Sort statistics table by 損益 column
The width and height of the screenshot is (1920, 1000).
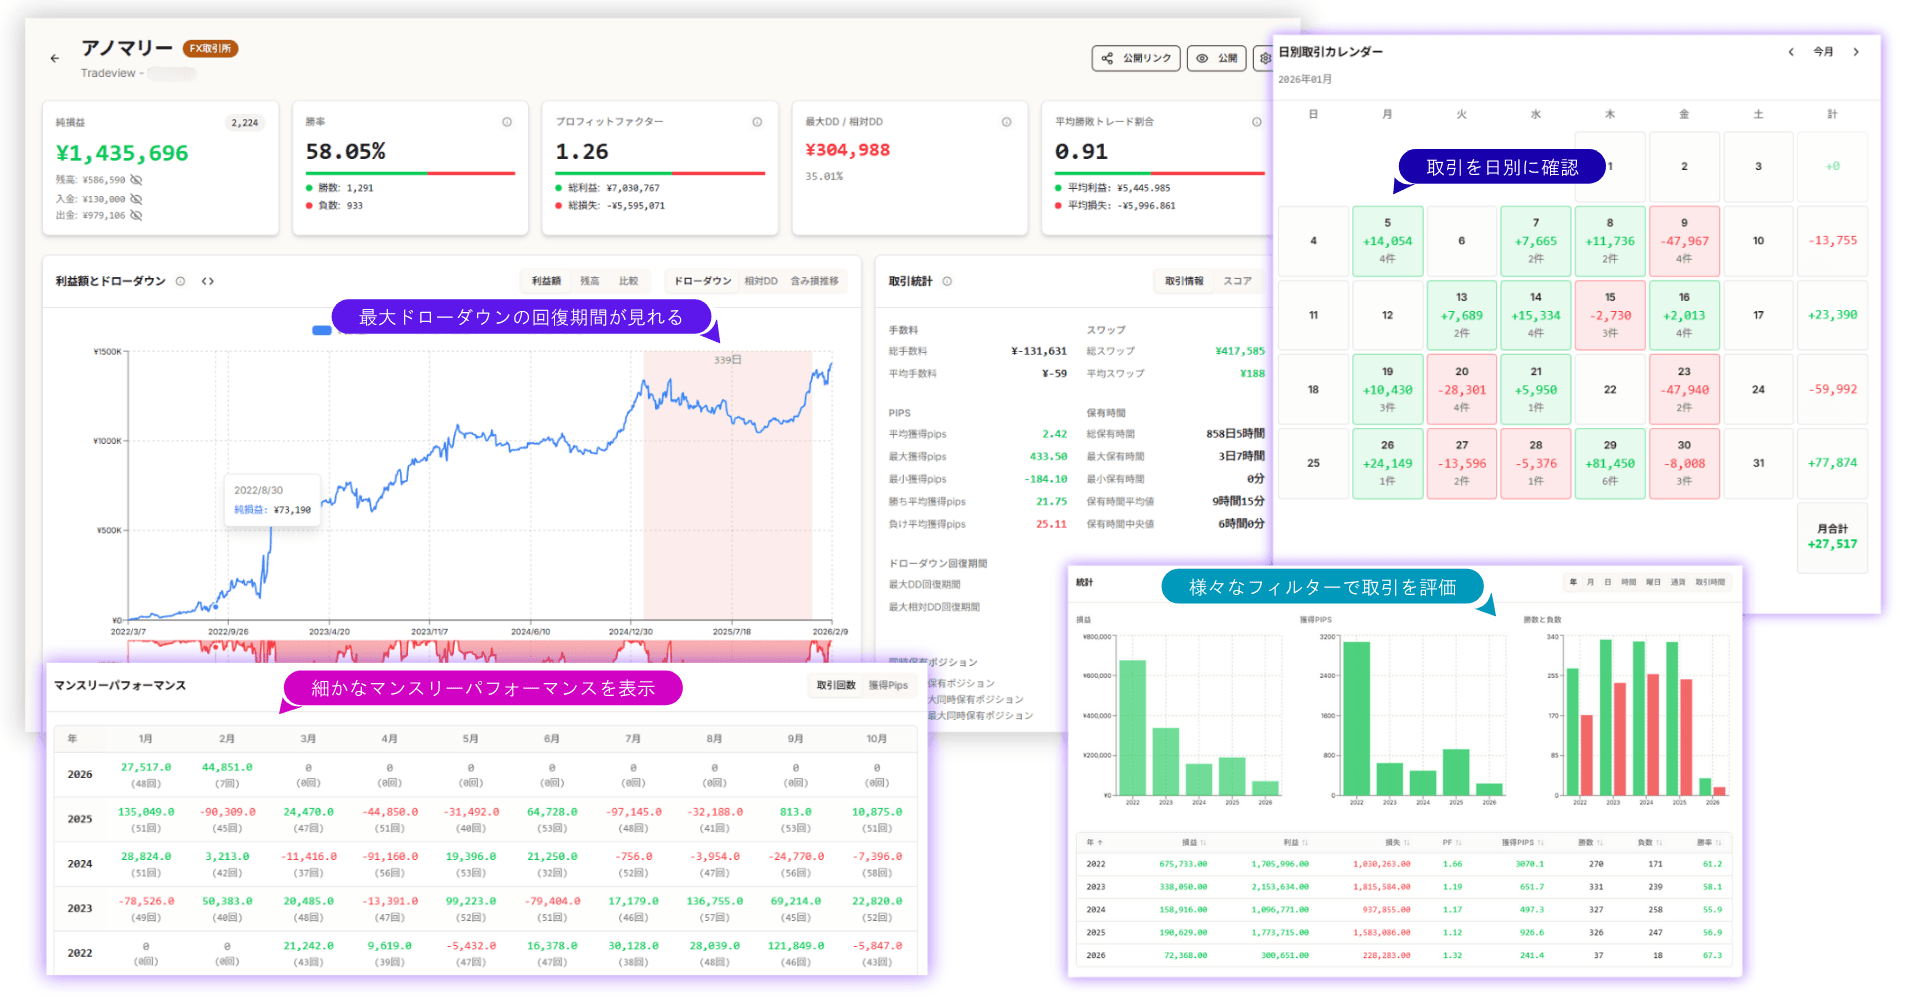[x=1194, y=843]
